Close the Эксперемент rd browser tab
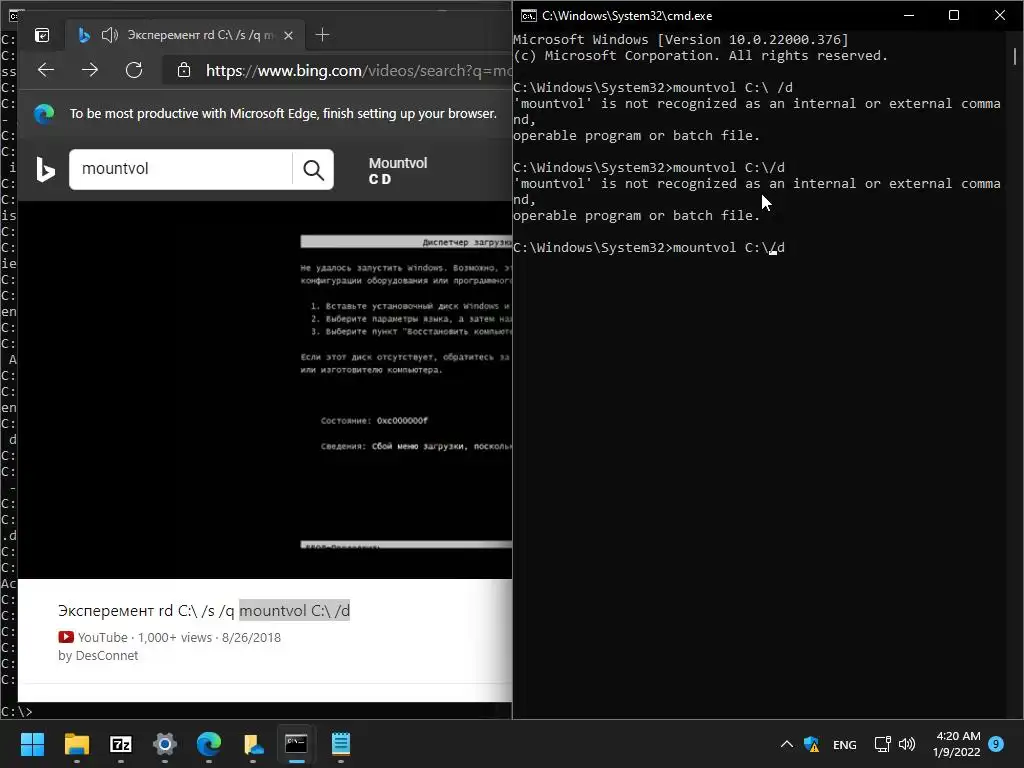This screenshot has width=1024, height=768. [288, 35]
